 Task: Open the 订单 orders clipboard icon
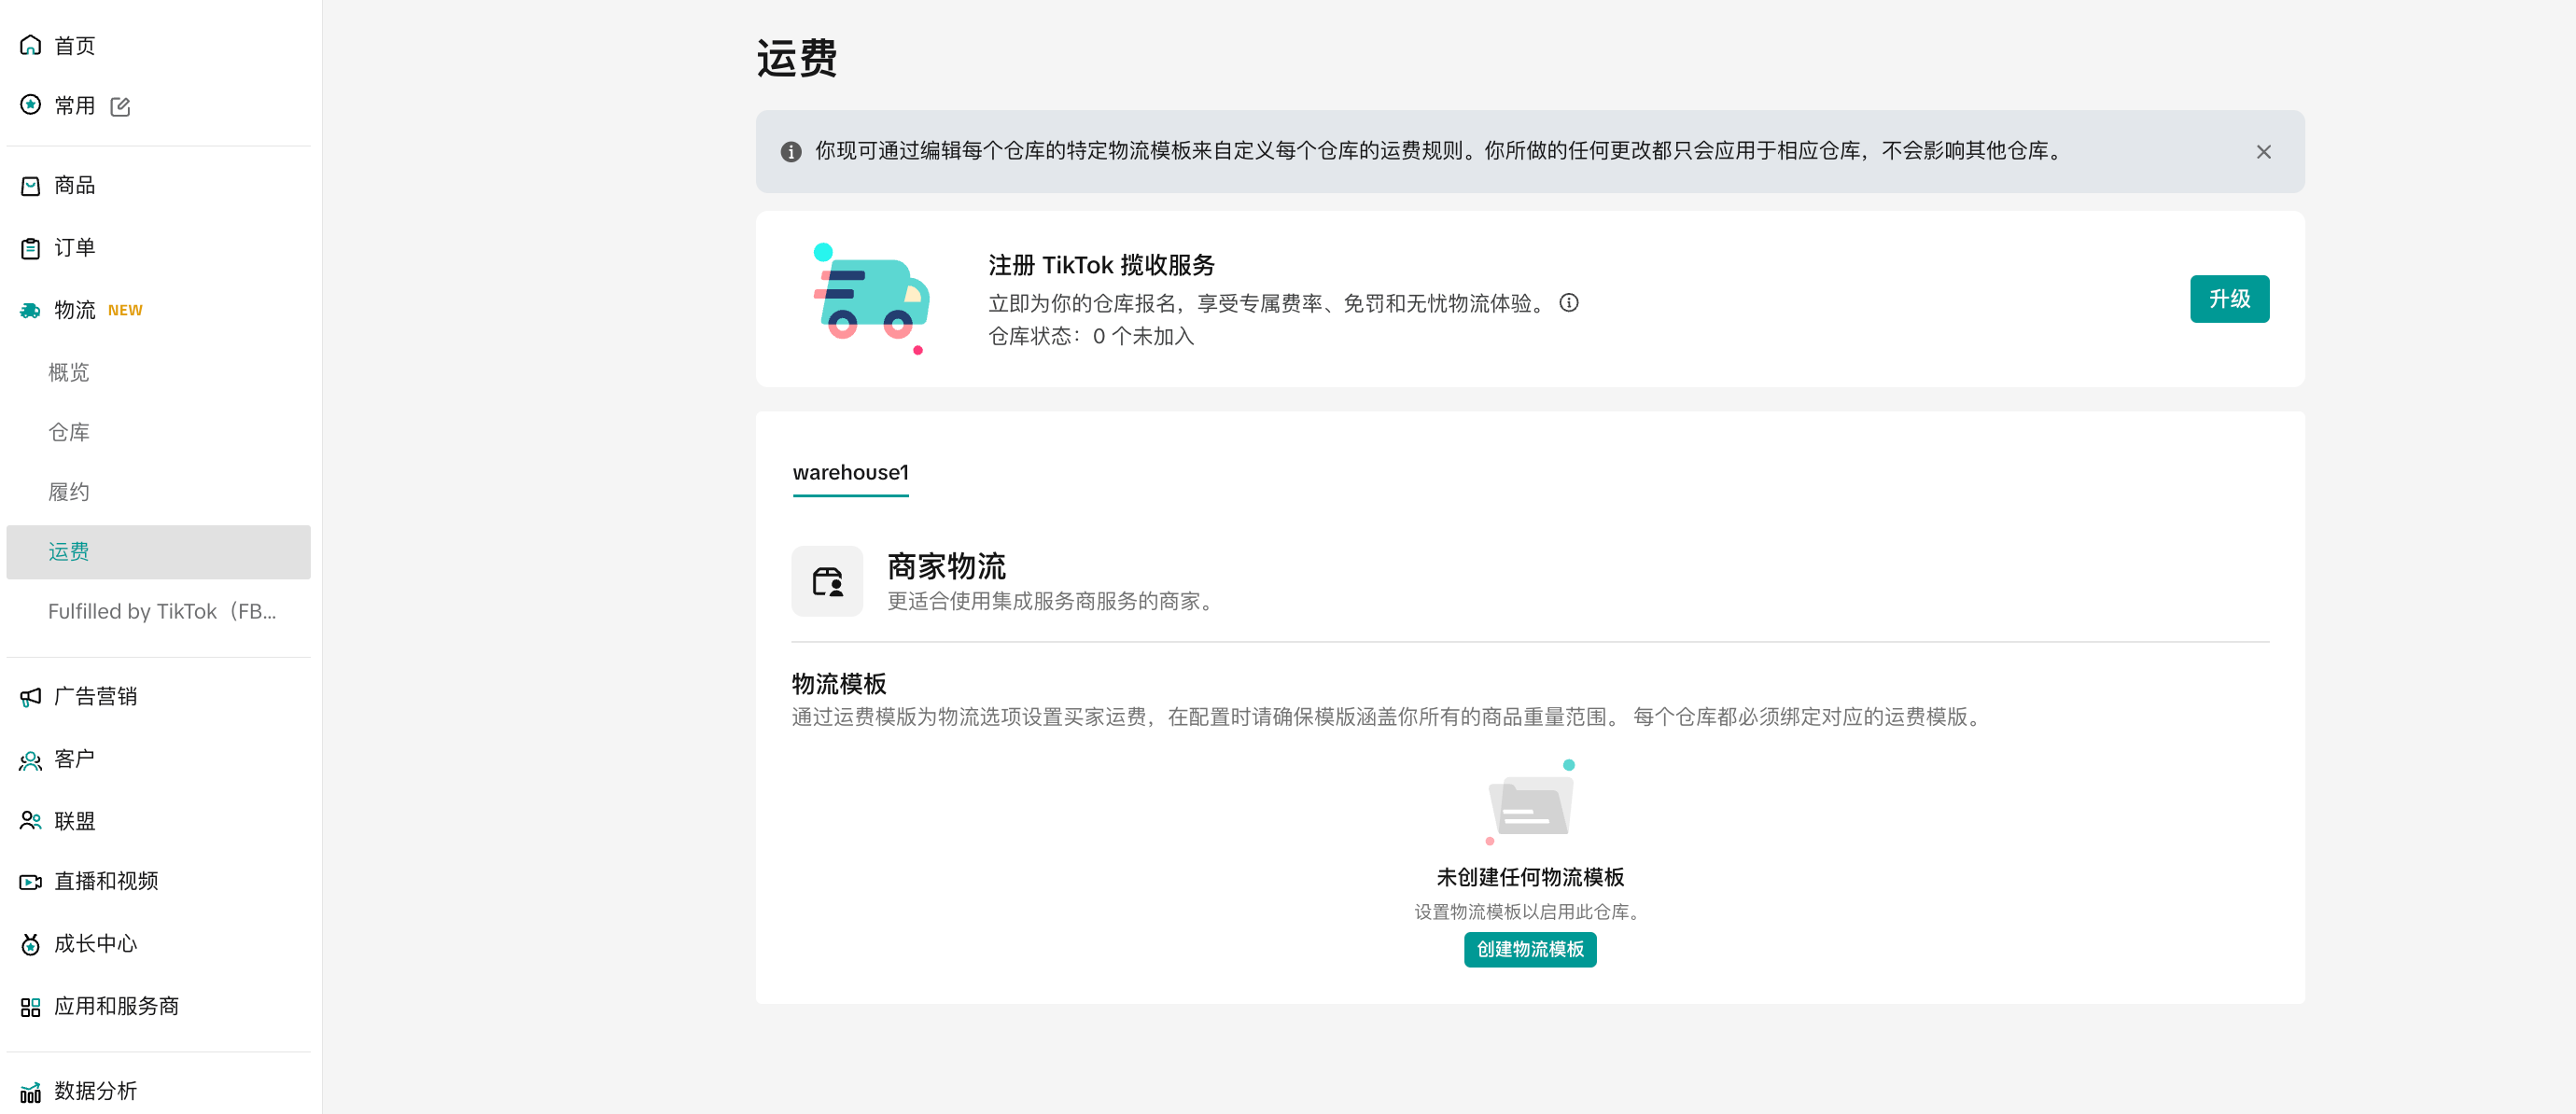coord(30,248)
